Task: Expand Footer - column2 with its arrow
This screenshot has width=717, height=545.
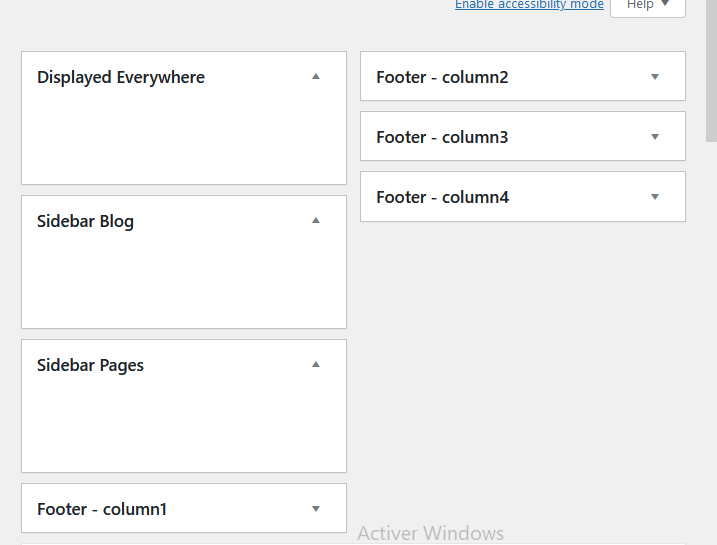Action: 655,77
